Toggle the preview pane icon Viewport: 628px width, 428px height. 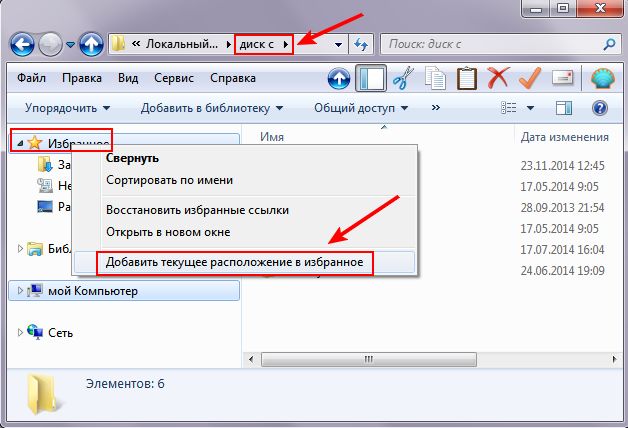pyautogui.click(x=564, y=108)
